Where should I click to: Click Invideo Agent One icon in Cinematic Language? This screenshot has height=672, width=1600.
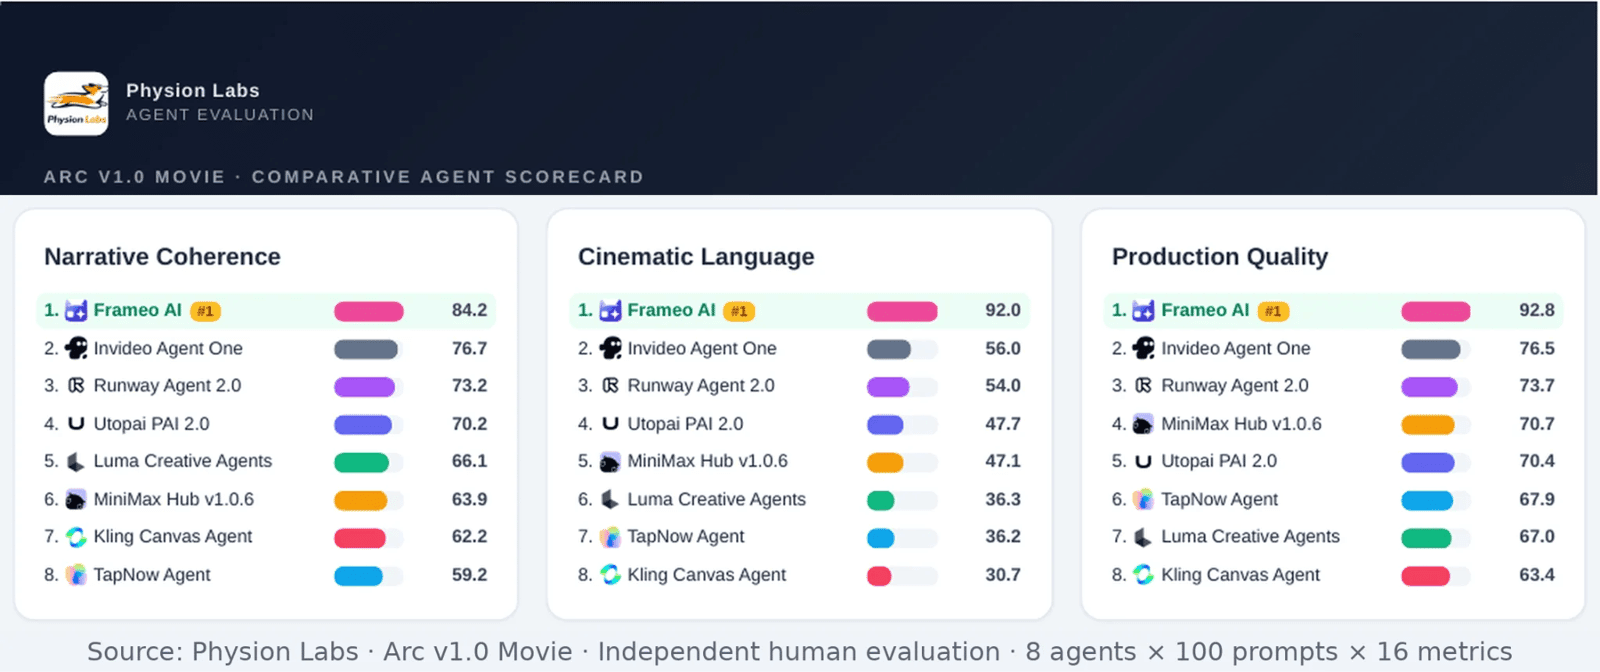pyautogui.click(x=610, y=348)
